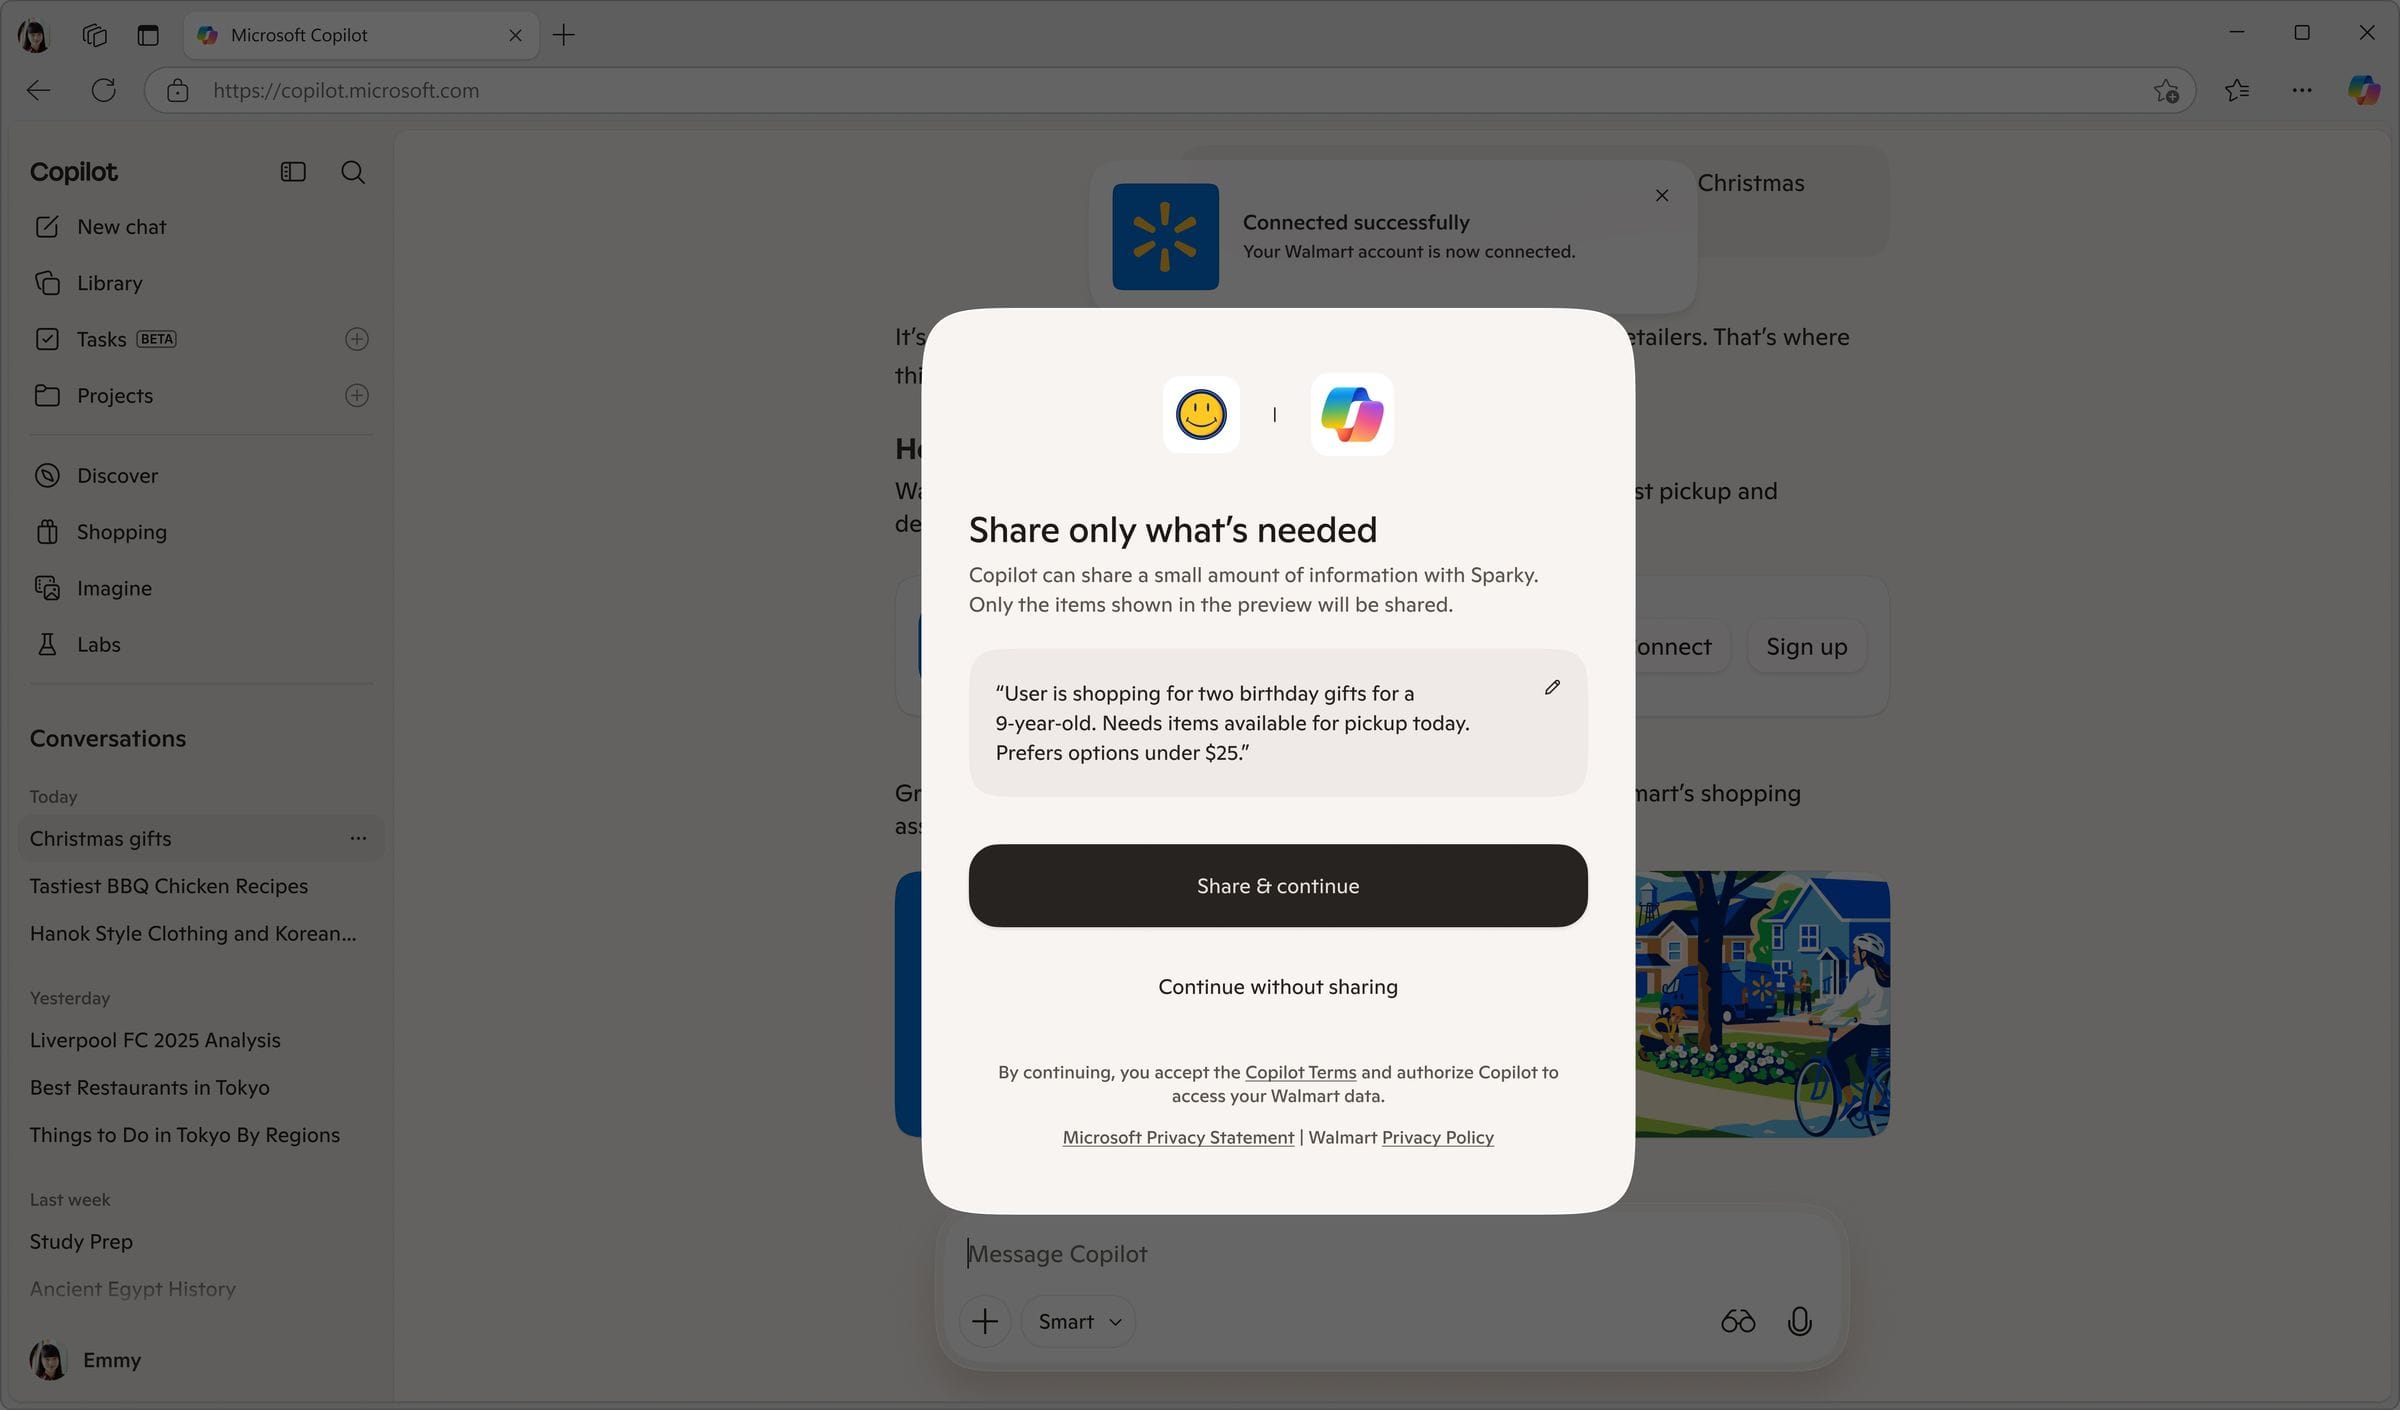Click the site info lock icon
Viewport: 2400px width, 1410px height.
pos(178,90)
